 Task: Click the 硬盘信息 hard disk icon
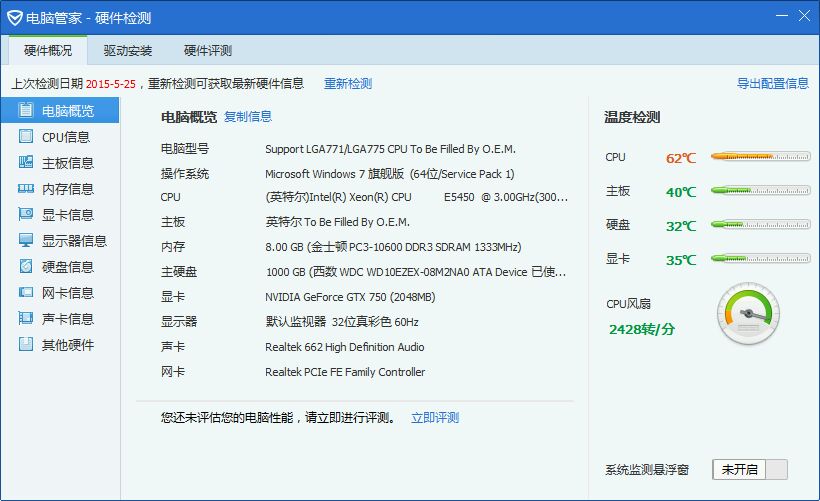click(26, 266)
